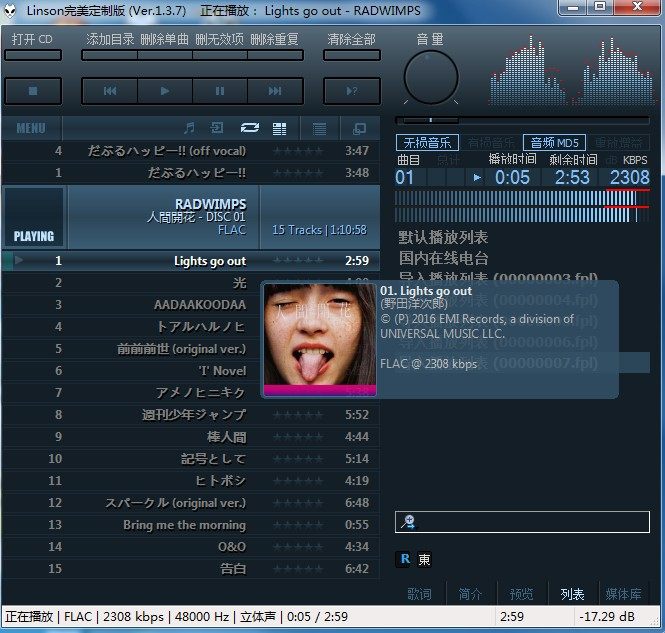
Task: Click the import arrow icon in the playlist toolbar
Action: pyautogui.click(x=217, y=128)
